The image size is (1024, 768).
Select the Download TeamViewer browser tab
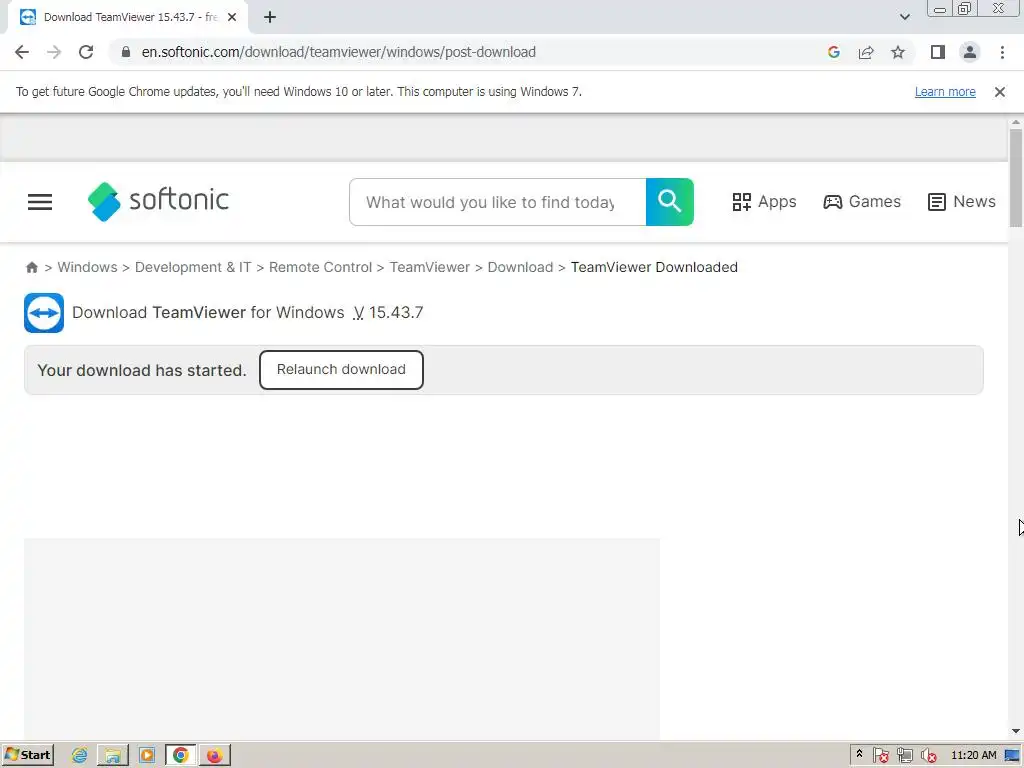pos(128,18)
